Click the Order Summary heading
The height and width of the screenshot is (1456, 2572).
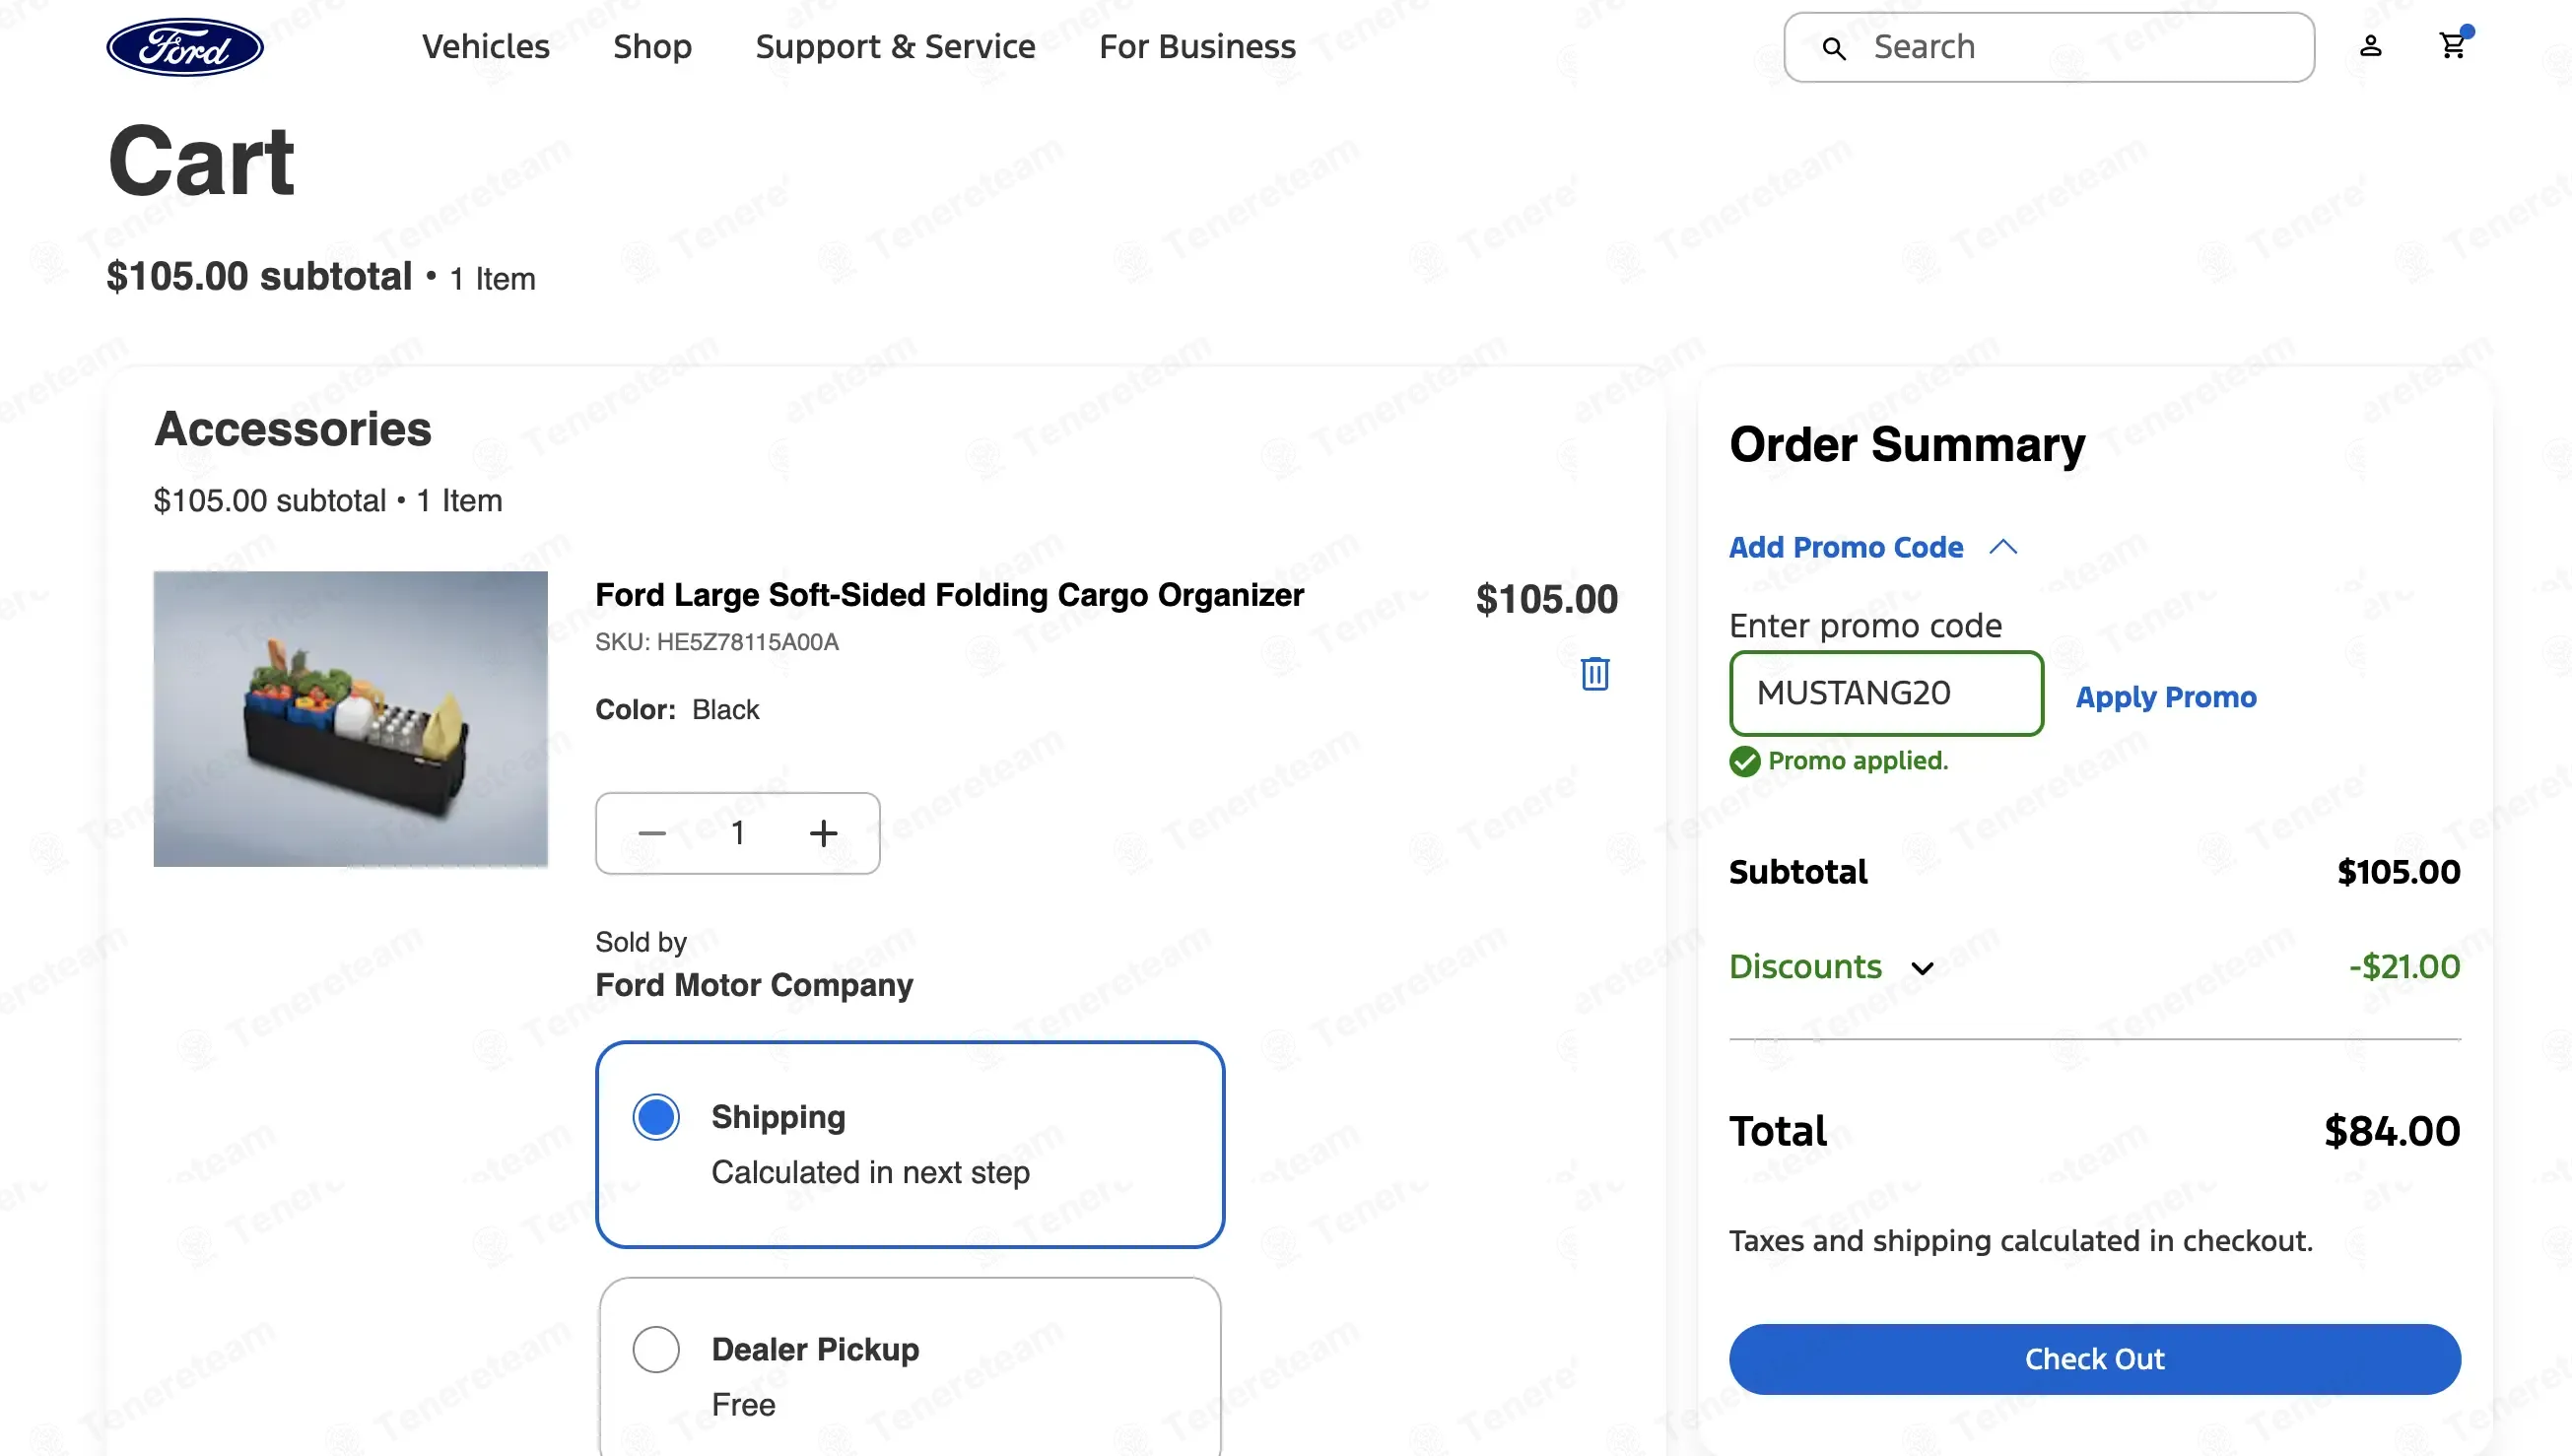[x=1907, y=444]
